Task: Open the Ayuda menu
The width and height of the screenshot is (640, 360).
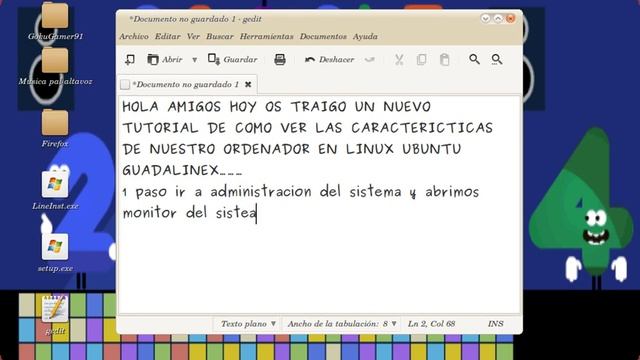Action: coord(365,36)
